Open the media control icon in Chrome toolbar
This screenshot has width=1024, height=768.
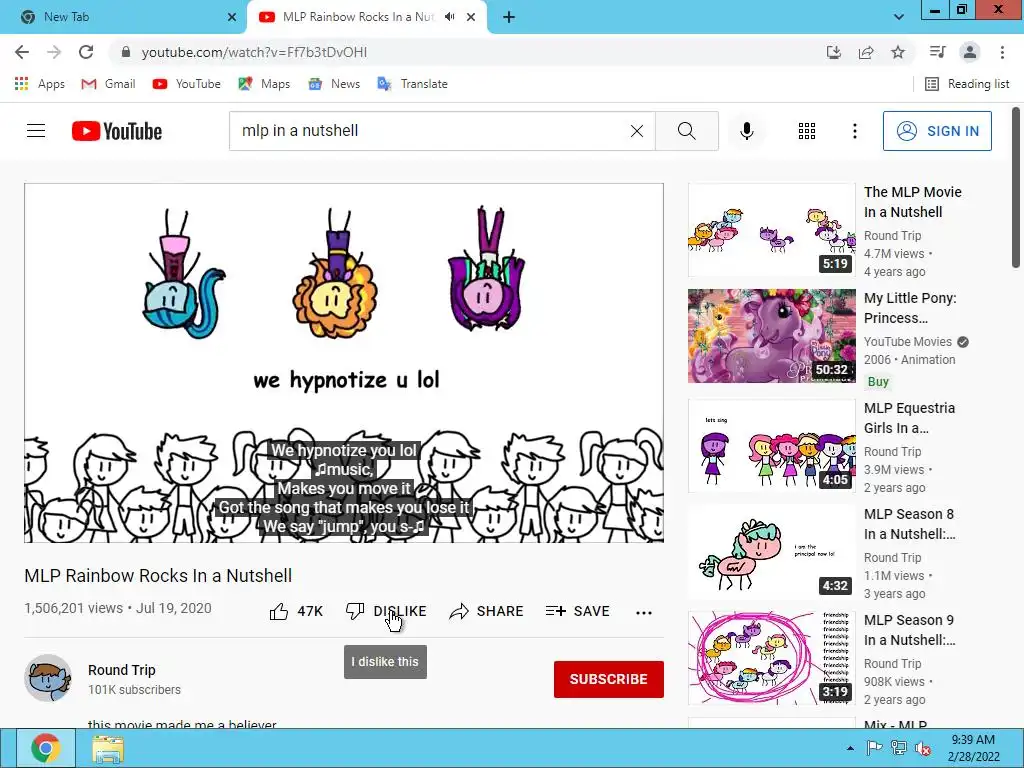coord(938,52)
